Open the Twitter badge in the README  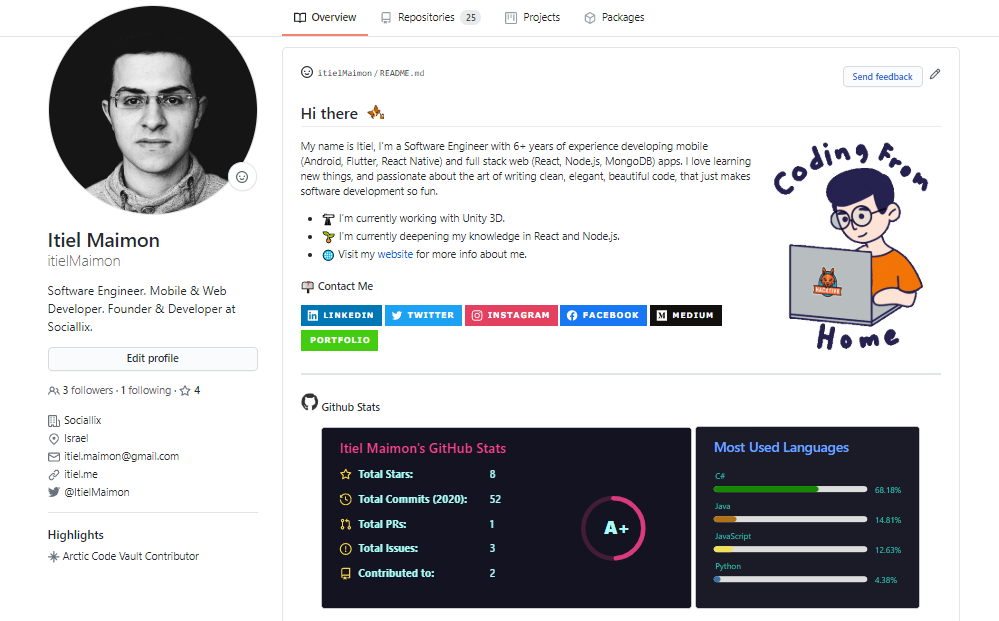[423, 315]
